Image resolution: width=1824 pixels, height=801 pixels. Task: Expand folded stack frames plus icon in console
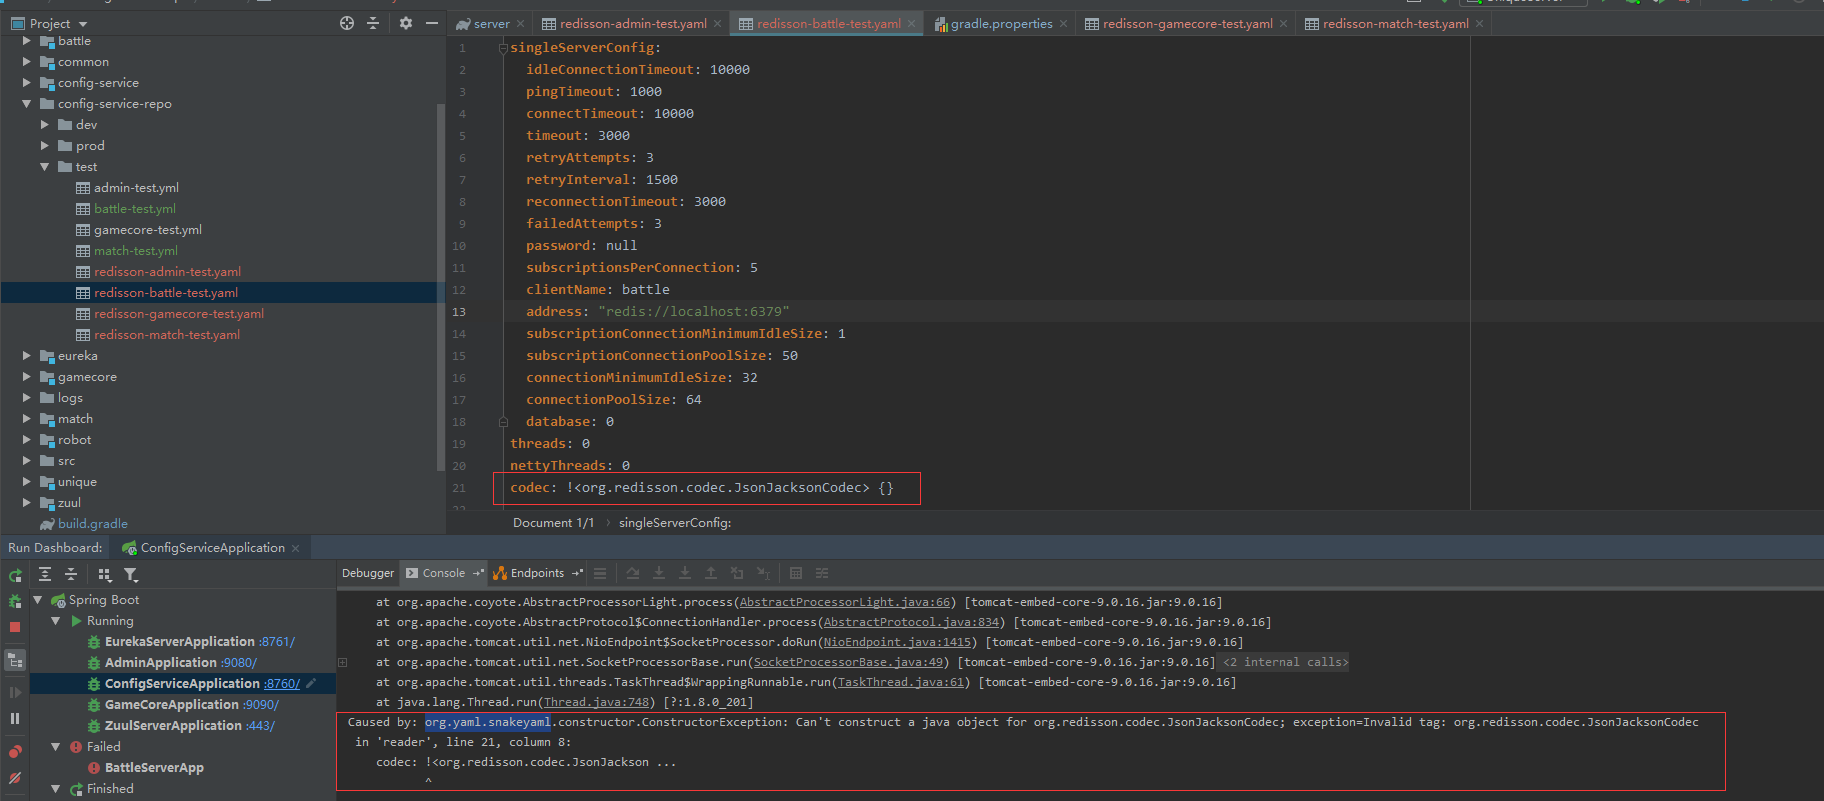(343, 662)
